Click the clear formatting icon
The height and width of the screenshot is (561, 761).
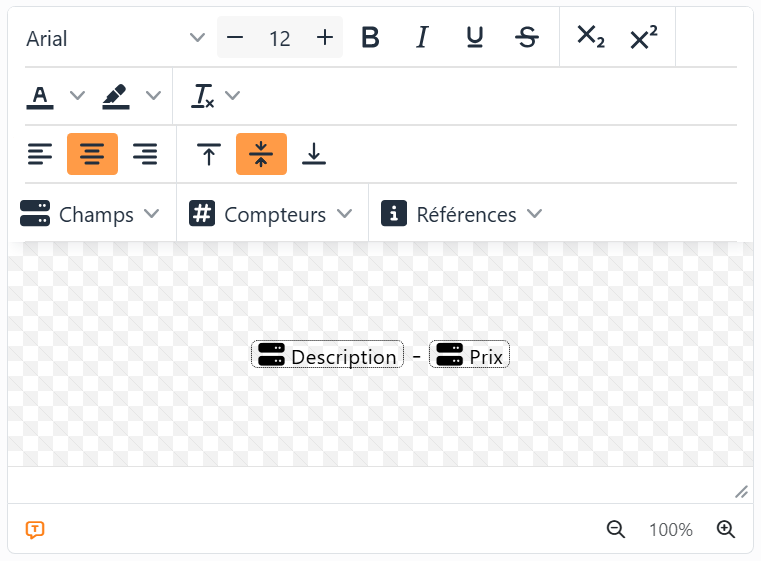coord(203,96)
